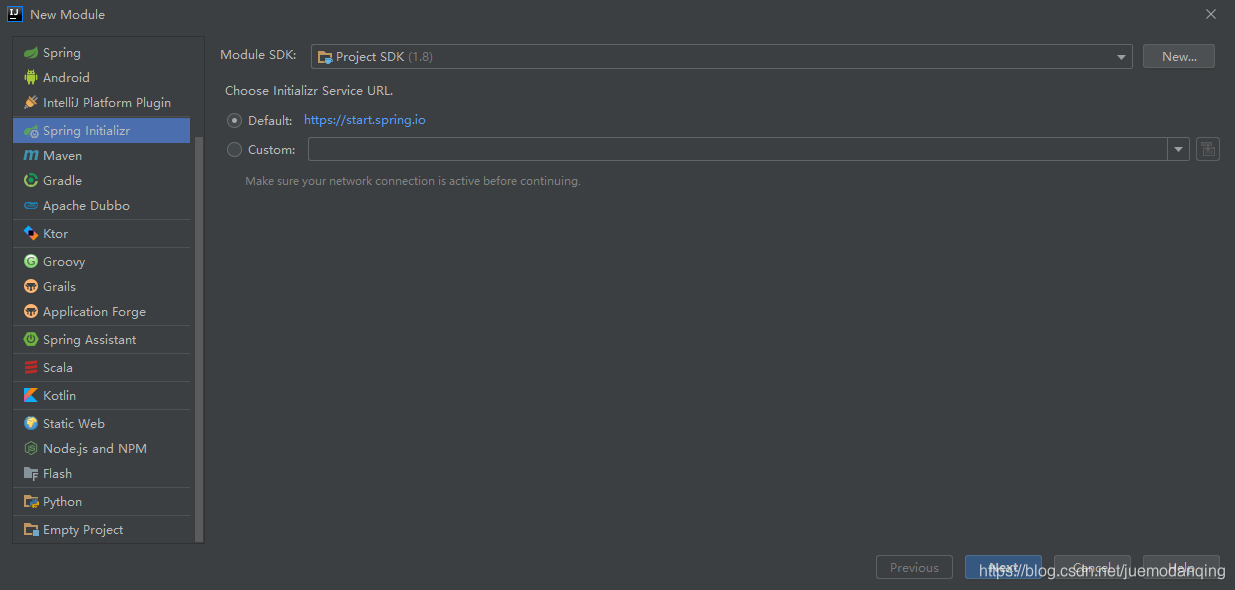Click the New... SDK button
The width and height of the screenshot is (1235, 590).
pos(1179,57)
